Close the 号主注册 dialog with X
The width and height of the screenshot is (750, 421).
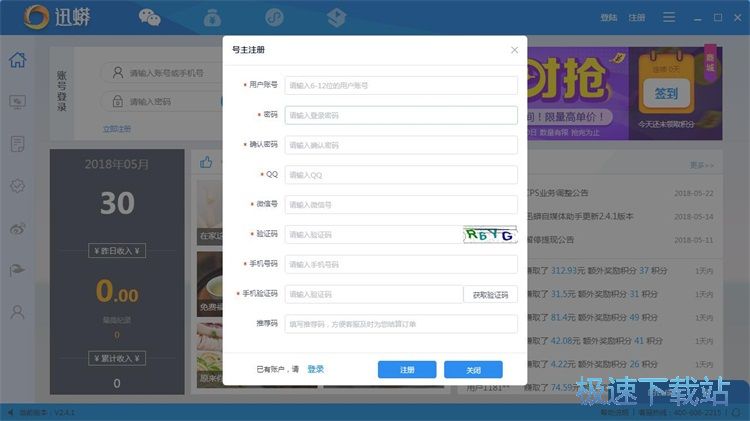point(514,50)
